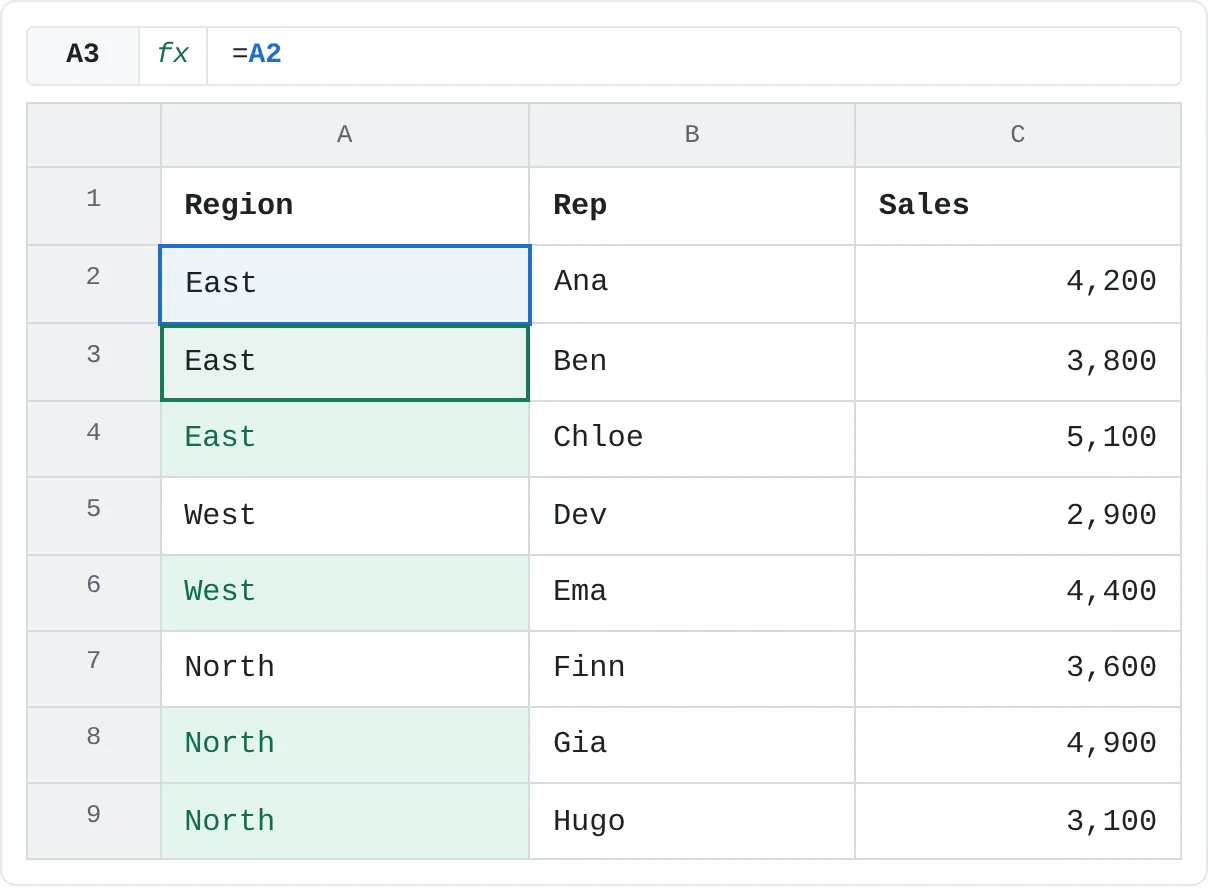Select the "West" cell in Dev's row
1208x888 pixels.
[x=345, y=516]
